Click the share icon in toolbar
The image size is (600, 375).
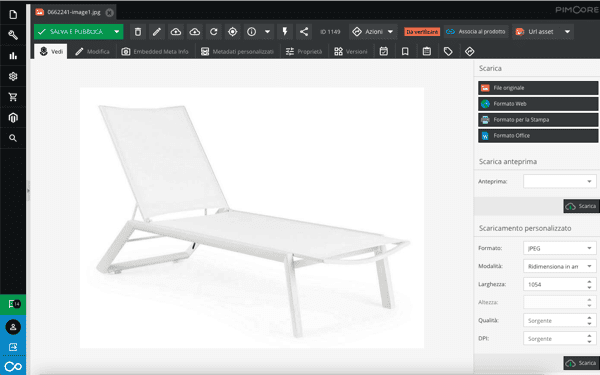tap(304, 32)
